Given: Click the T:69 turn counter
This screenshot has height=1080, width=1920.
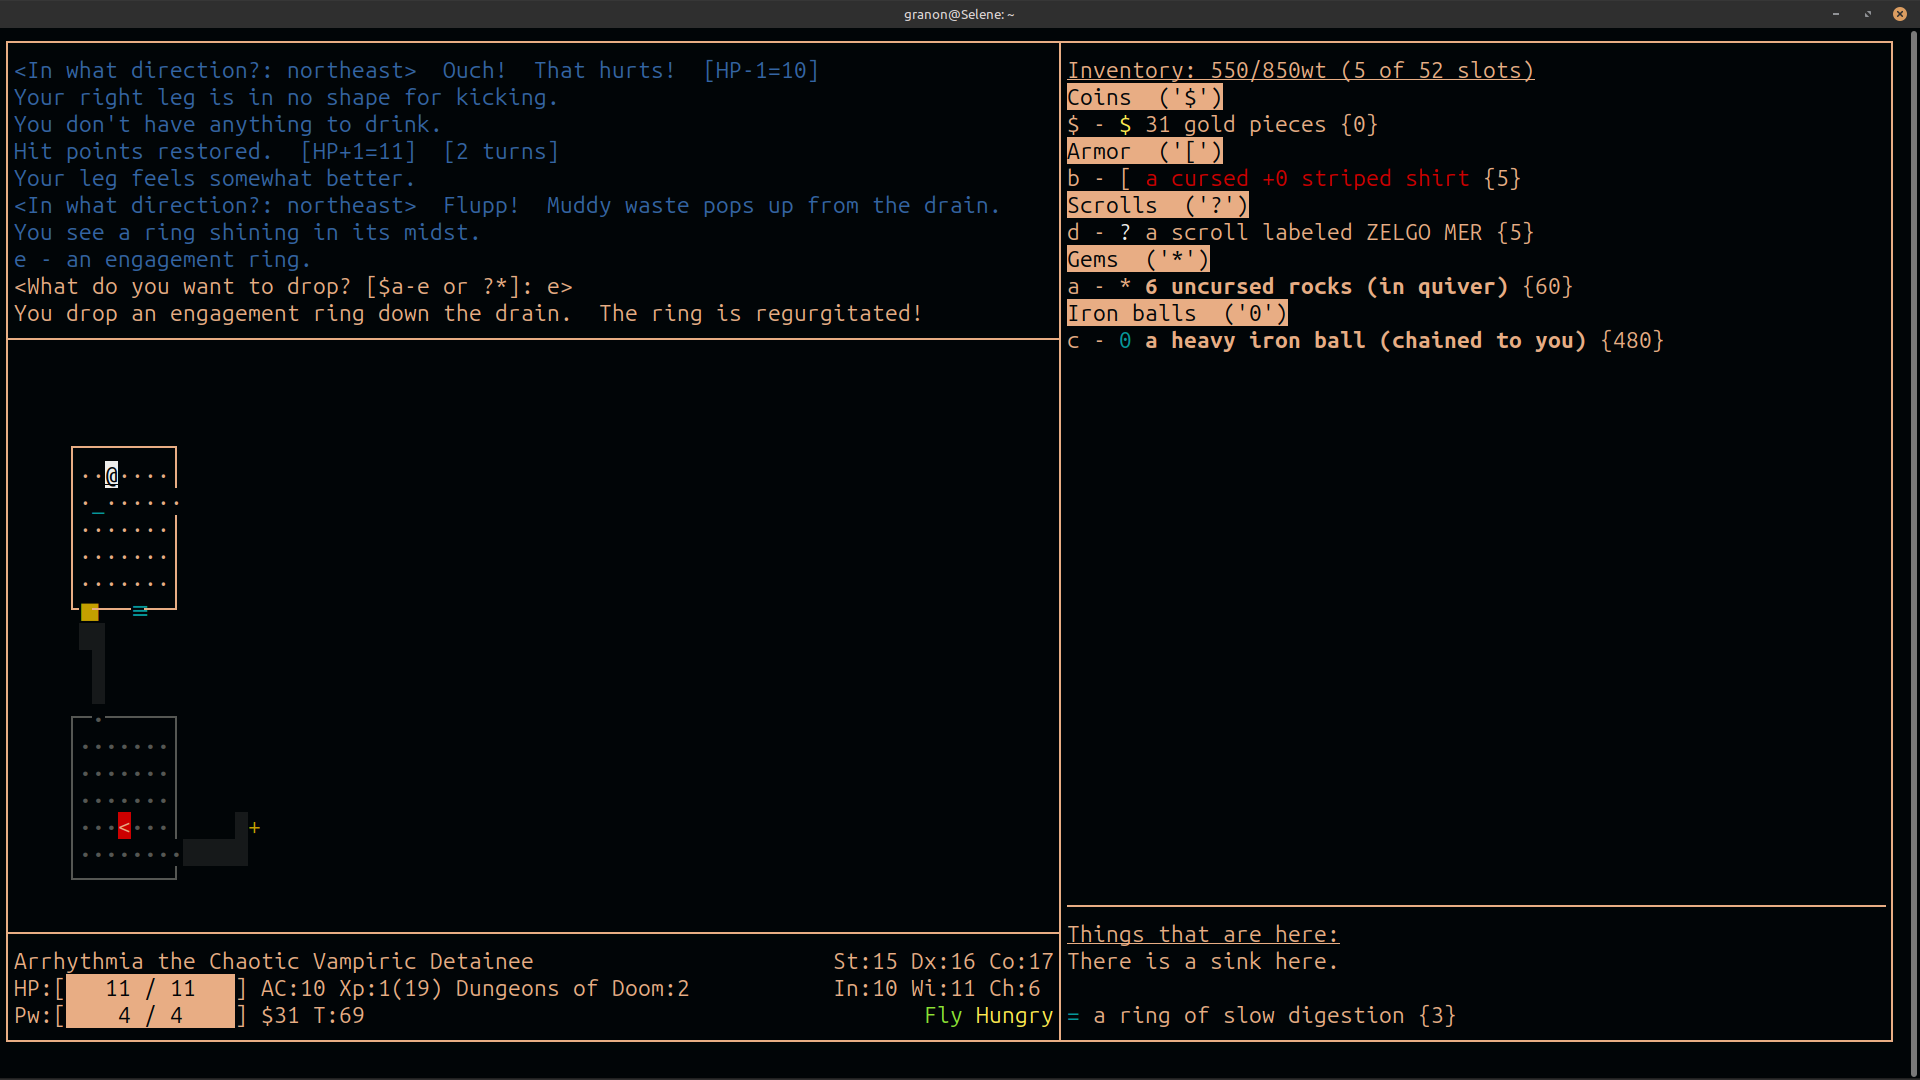Looking at the screenshot, I should 339,1016.
